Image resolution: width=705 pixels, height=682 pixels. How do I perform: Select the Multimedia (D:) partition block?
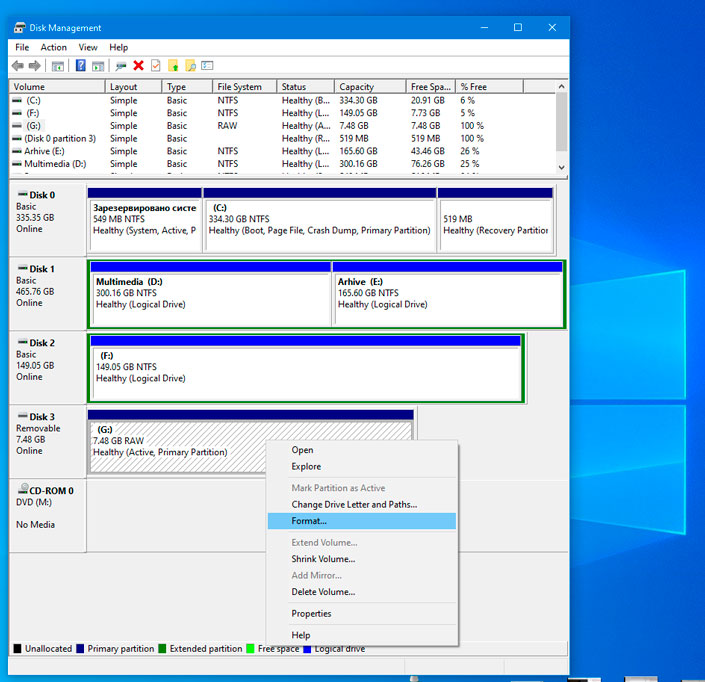pyautogui.click(x=210, y=294)
